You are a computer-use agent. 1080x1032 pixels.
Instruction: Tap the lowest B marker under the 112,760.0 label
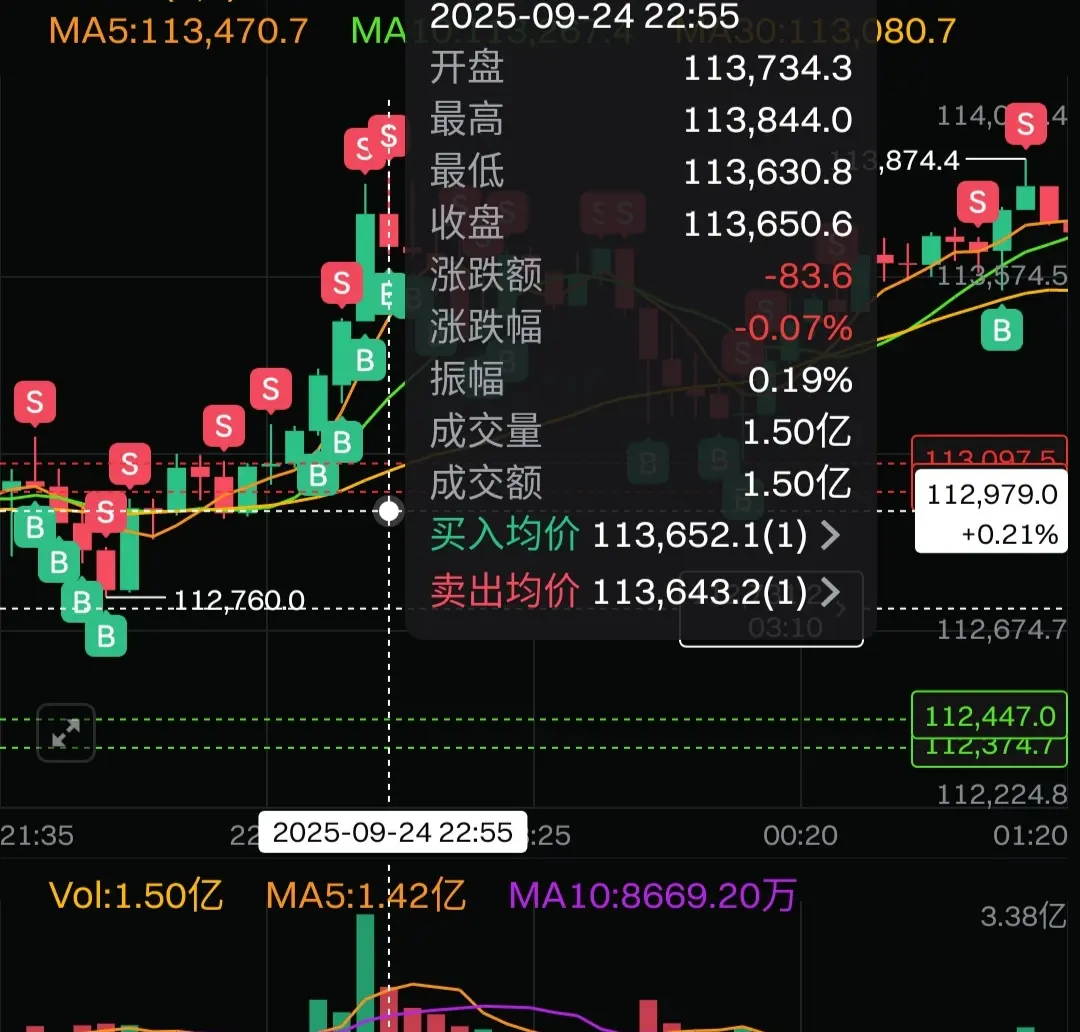point(105,636)
